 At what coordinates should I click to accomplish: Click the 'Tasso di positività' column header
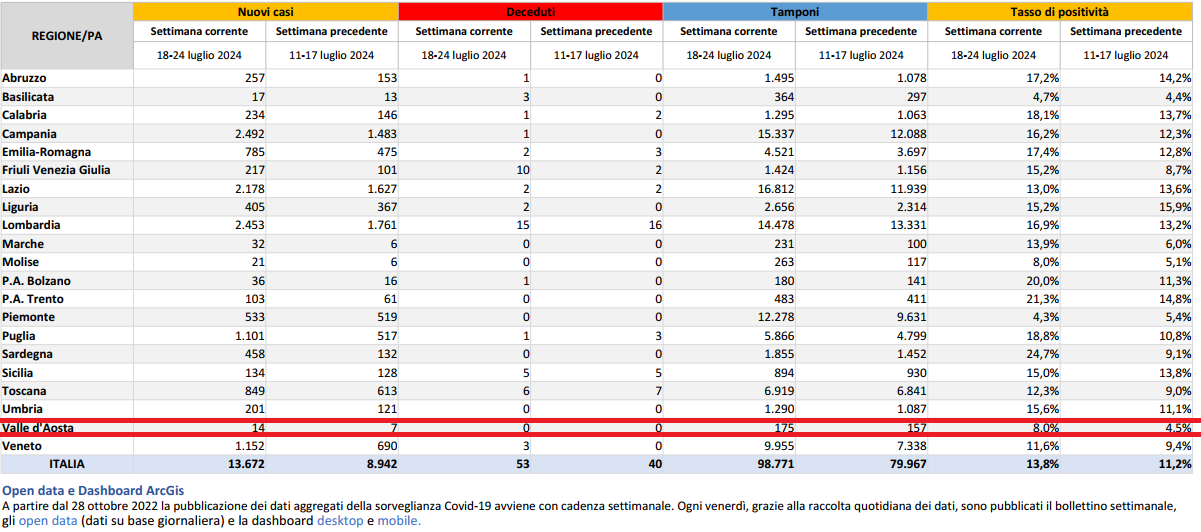click(1064, 11)
